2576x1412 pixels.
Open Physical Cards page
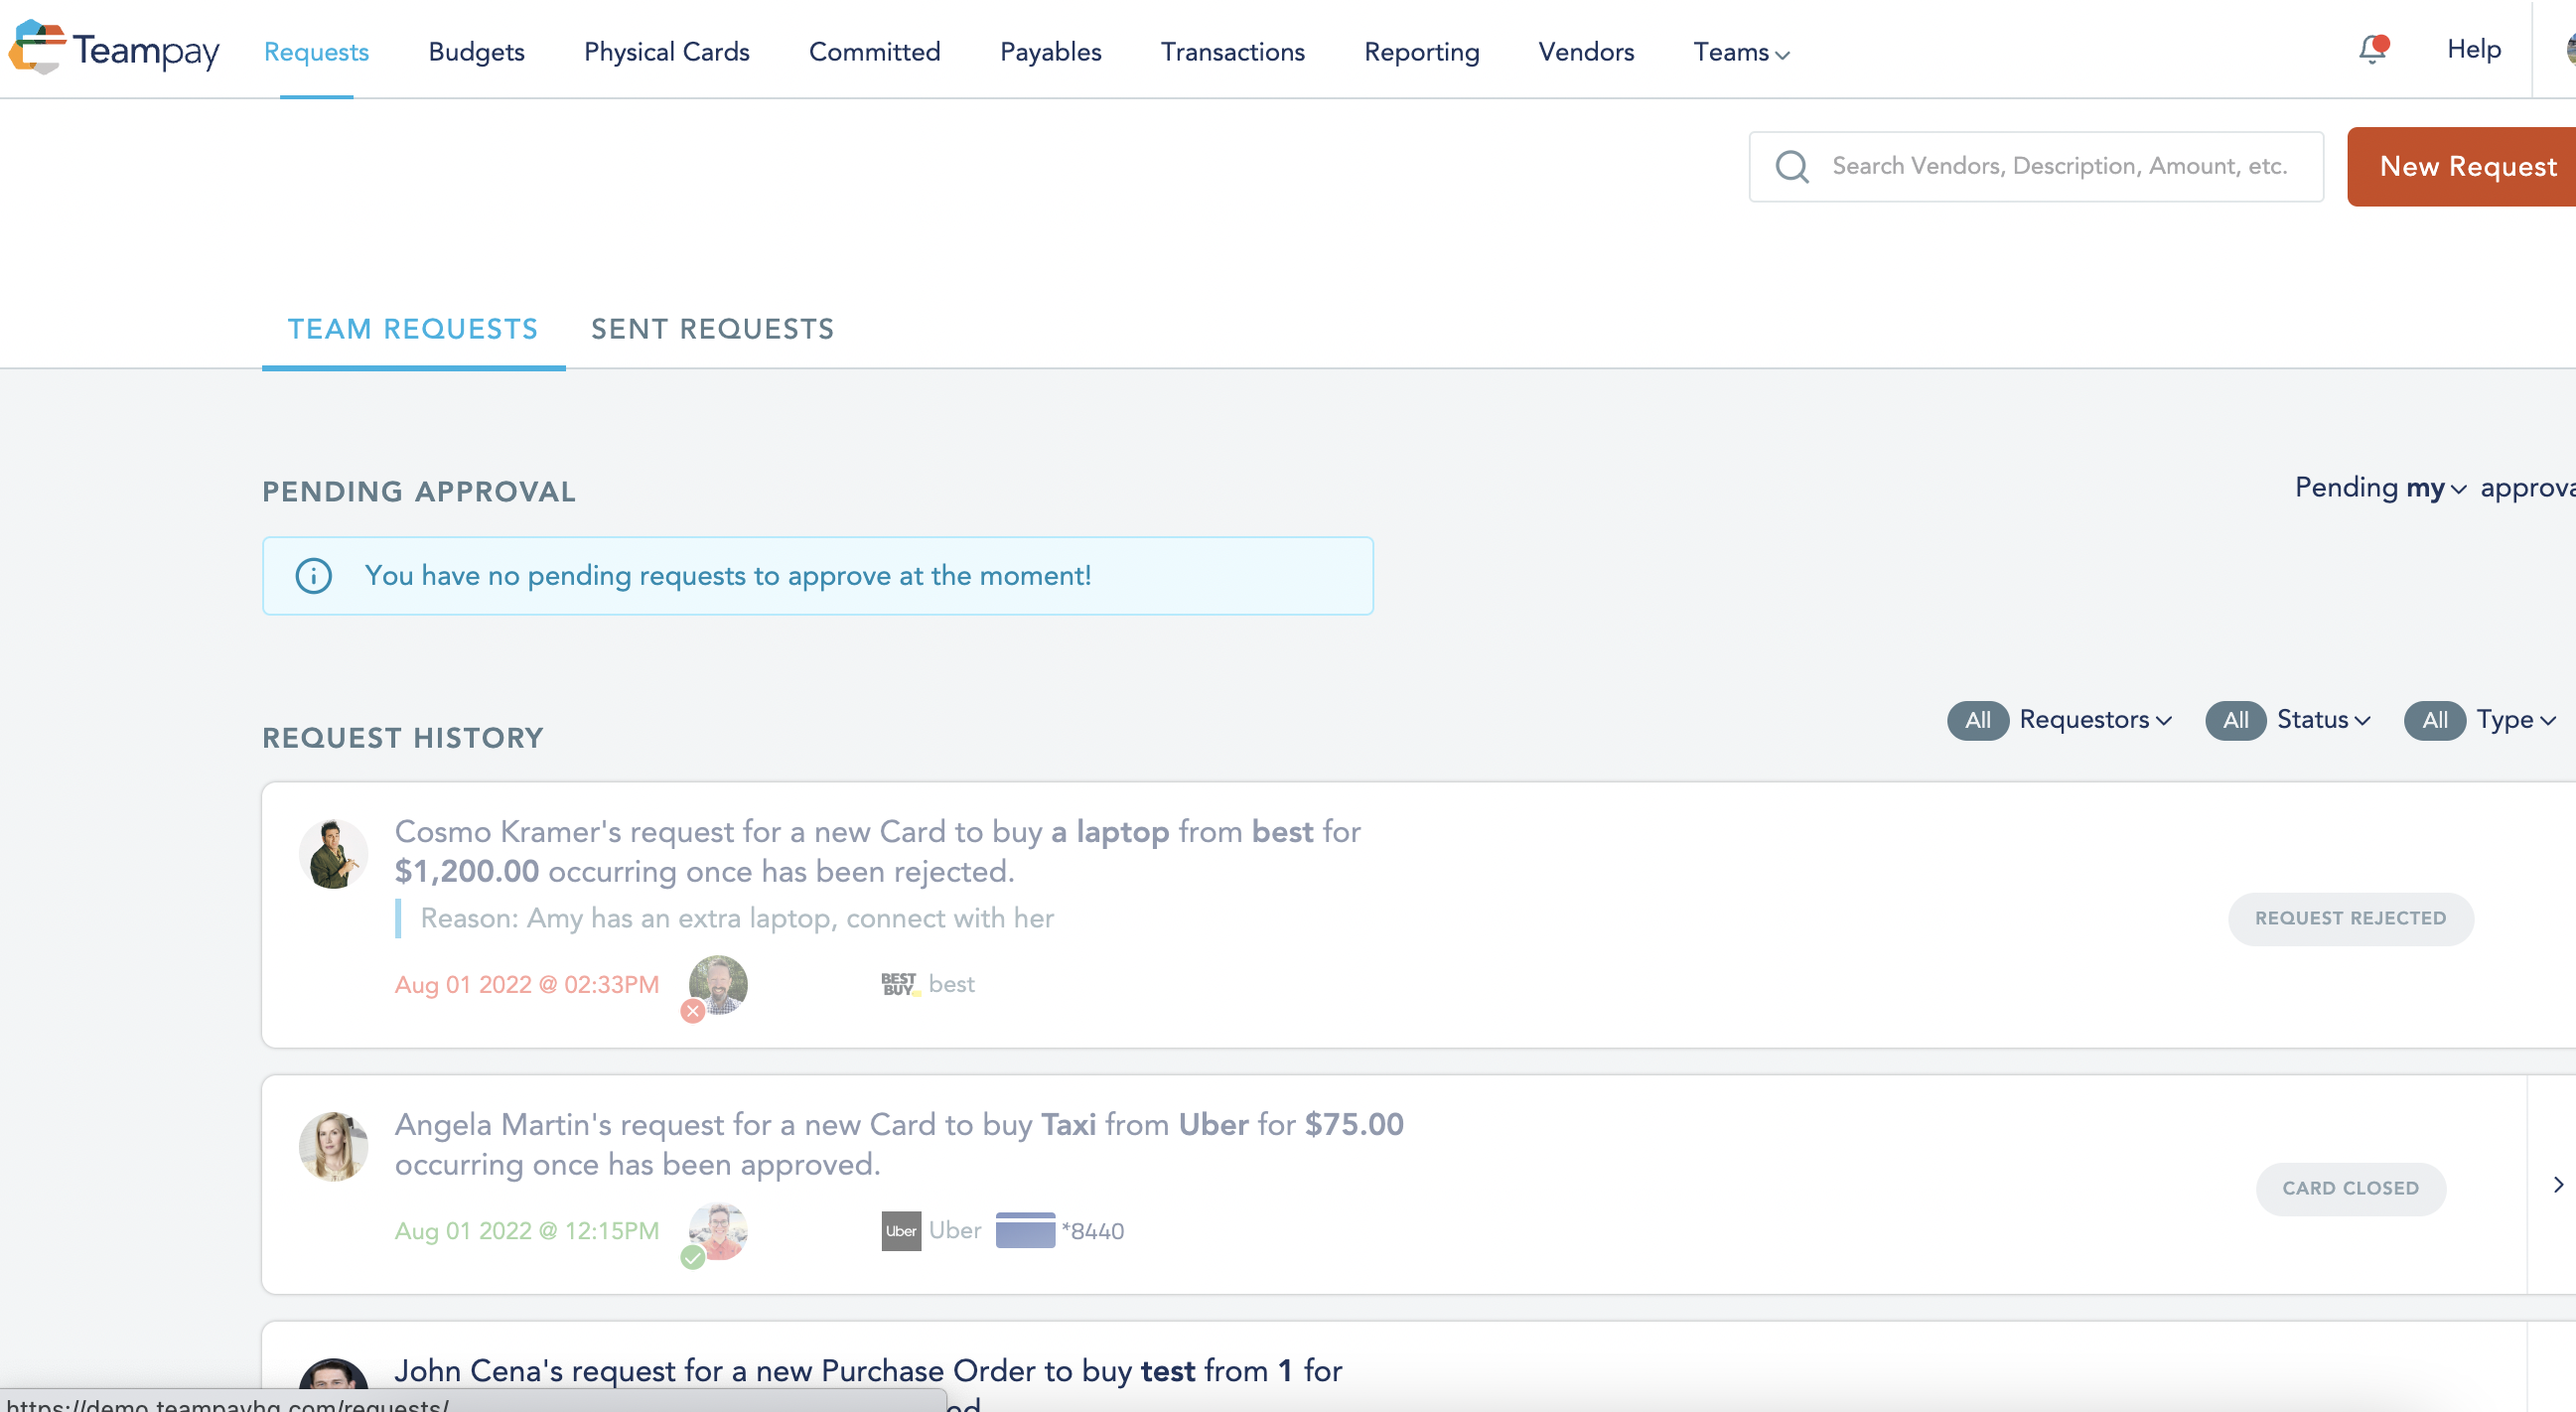(667, 52)
